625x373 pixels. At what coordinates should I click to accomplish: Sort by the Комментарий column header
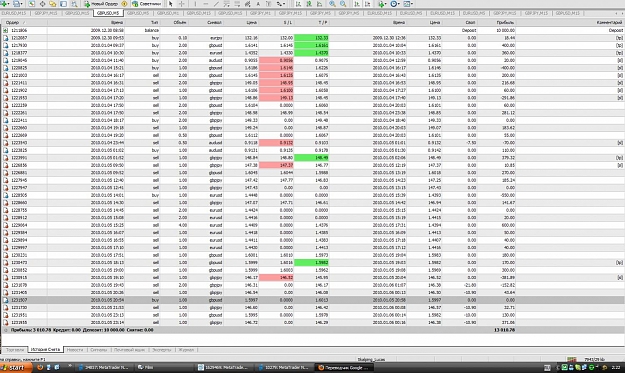coord(570,23)
